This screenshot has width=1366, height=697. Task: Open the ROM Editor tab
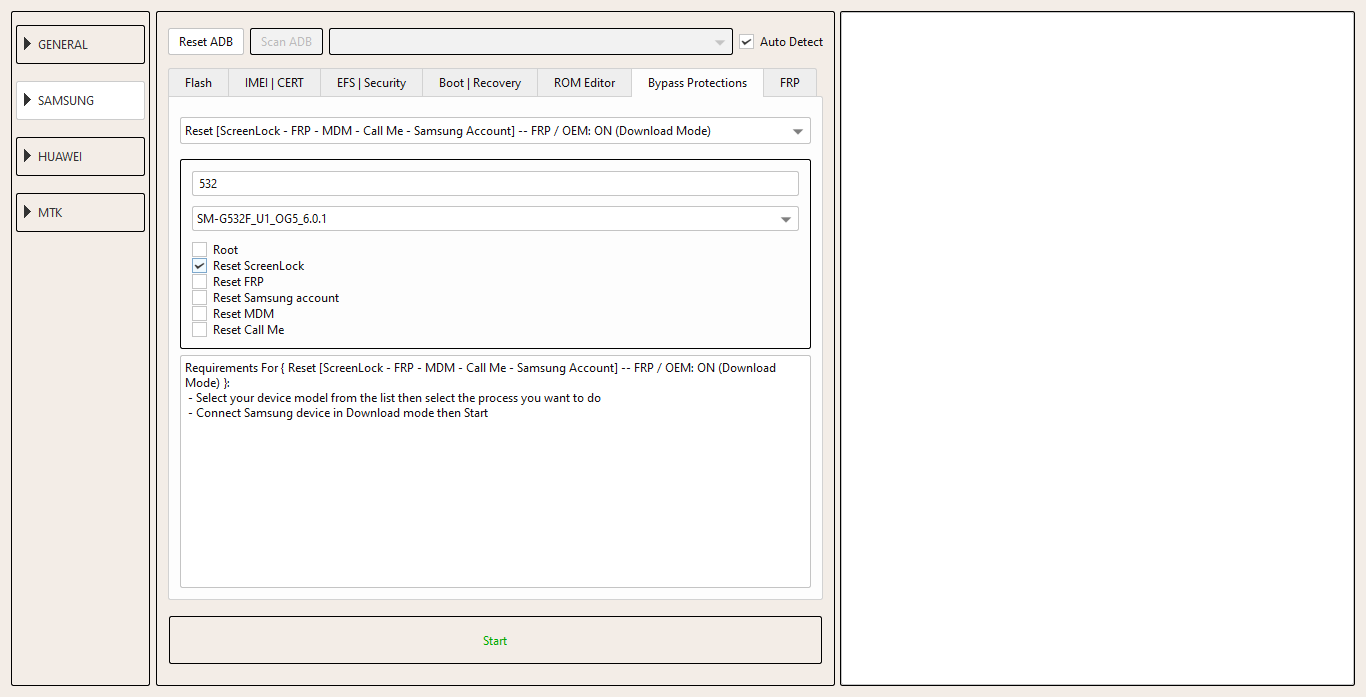(585, 83)
